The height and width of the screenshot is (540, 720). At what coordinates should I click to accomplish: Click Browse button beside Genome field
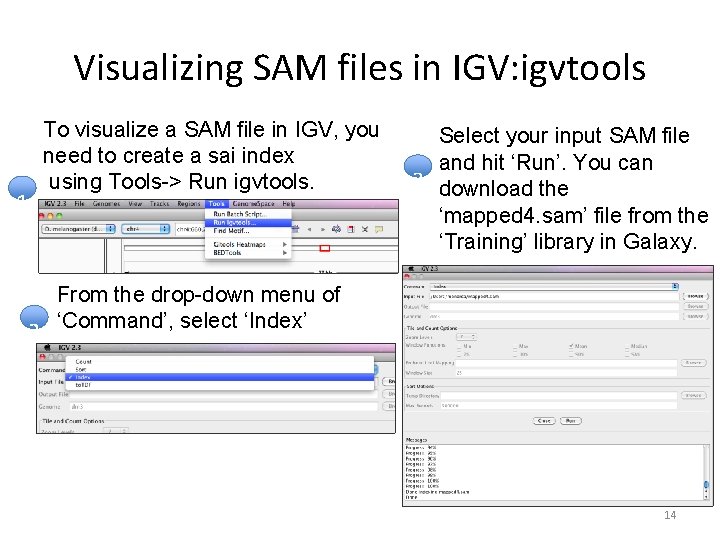pyautogui.click(x=695, y=316)
